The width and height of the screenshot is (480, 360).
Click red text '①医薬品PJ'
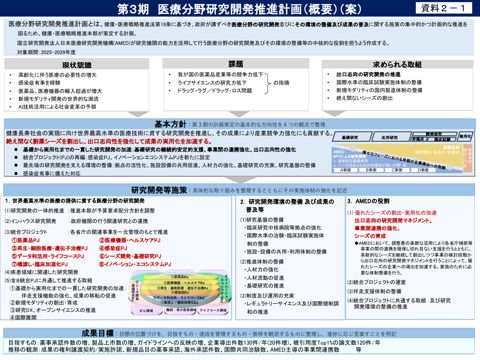tap(26, 240)
